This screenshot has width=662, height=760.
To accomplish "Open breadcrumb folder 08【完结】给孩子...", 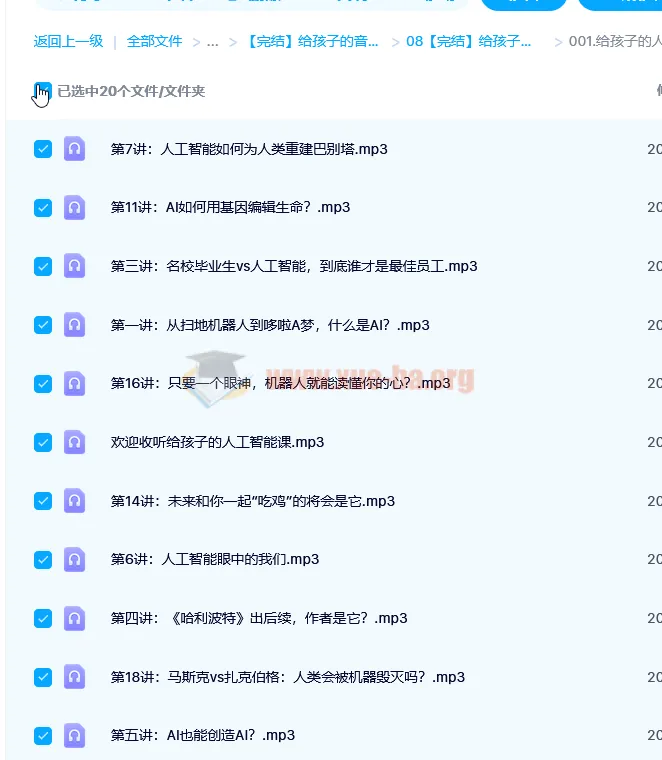I will (468, 41).
